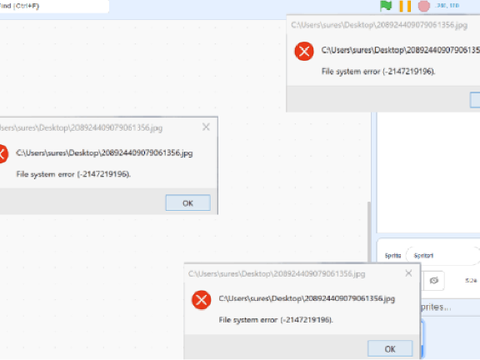The width and height of the screenshot is (480, 360).
Task: Click the red error icon in top-right dialog
Action: (x=304, y=51)
